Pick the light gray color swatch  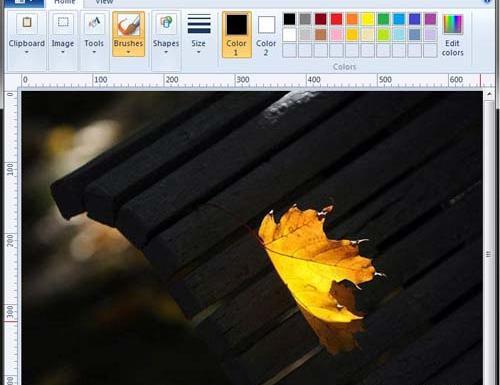point(305,35)
